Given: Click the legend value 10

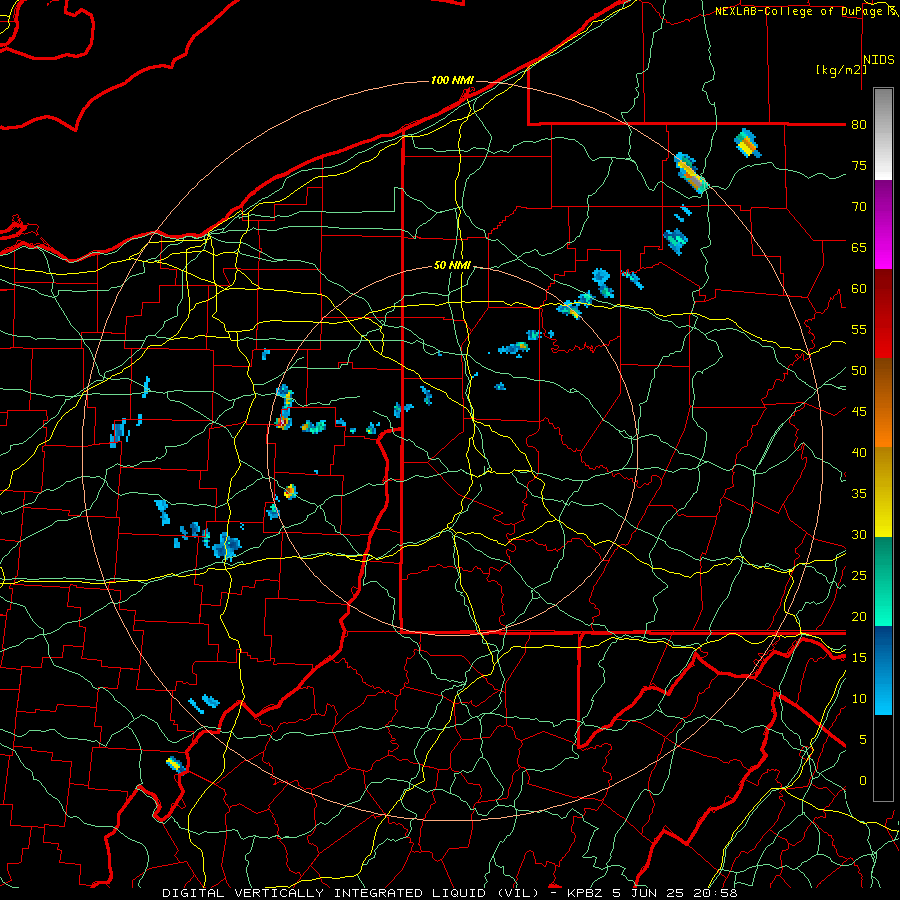Looking at the screenshot, I should click(859, 699).
